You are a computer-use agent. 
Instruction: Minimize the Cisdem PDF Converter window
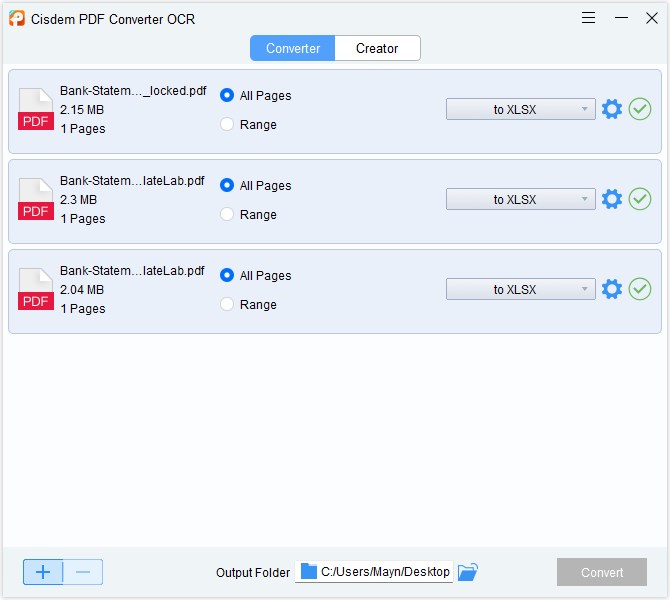(x=621, y=18)
